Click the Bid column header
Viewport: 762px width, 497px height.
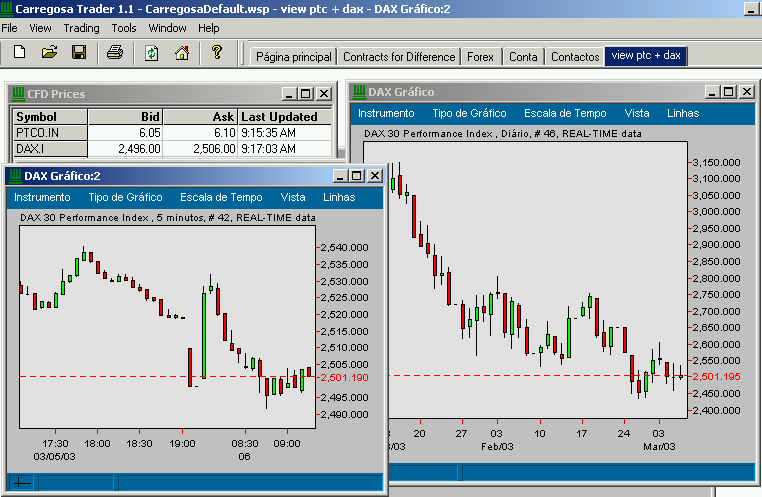[125, 117]
